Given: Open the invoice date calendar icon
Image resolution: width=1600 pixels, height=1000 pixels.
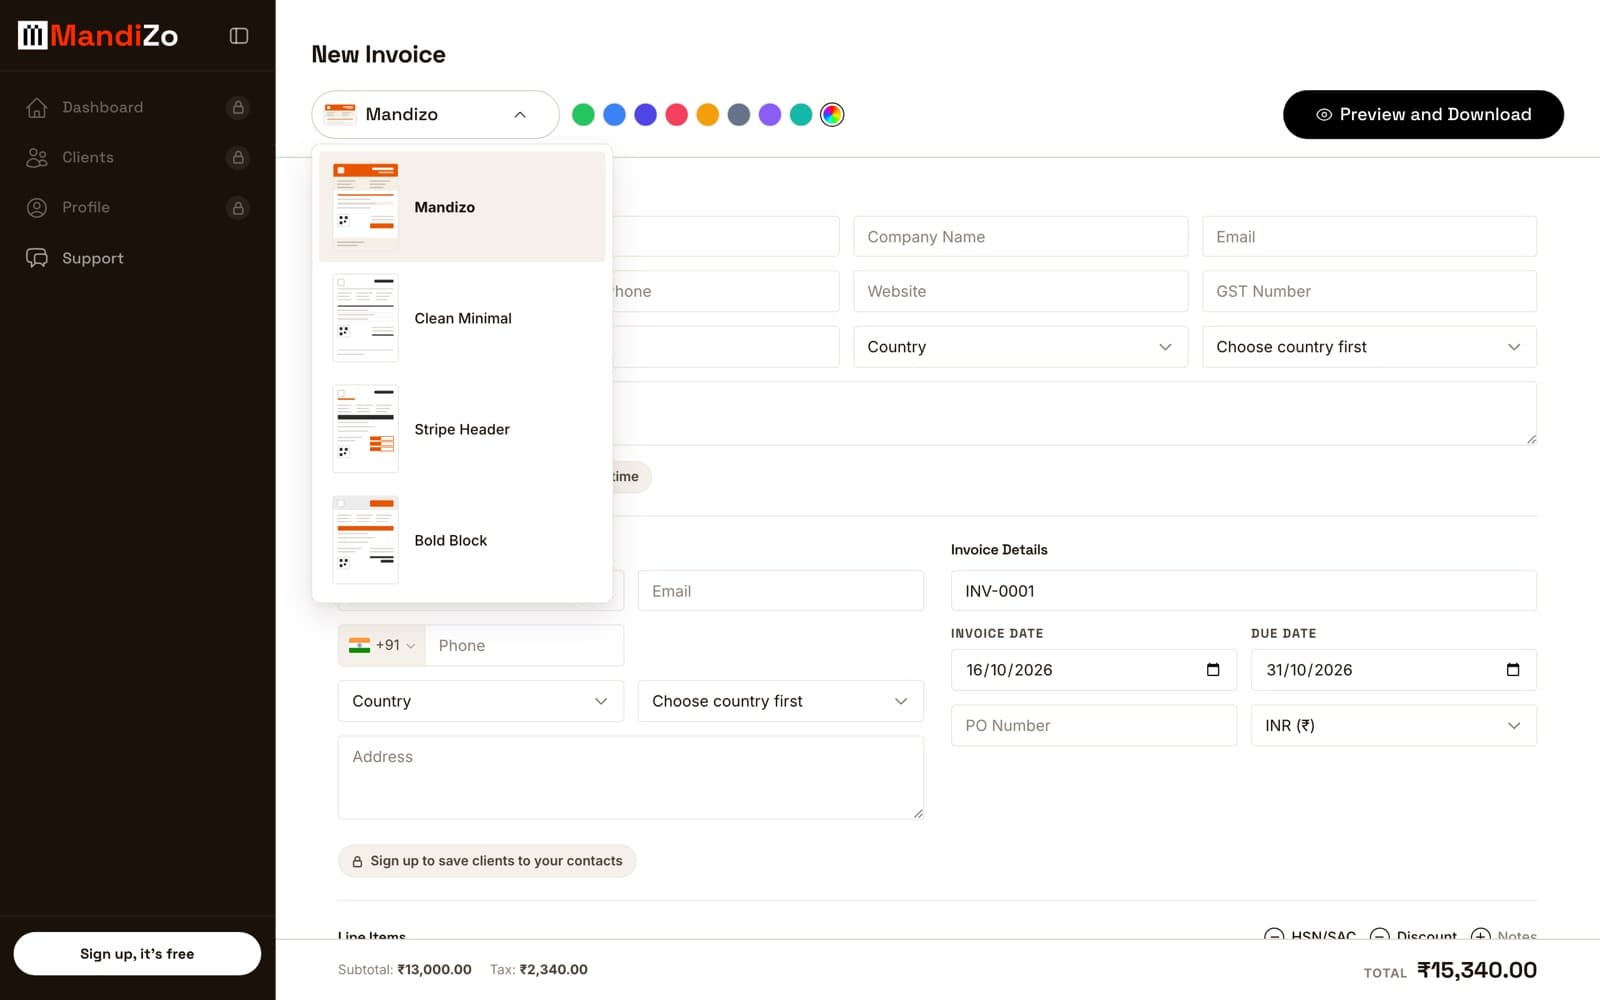Looking at the screenshot, I should tap(1213, 670).
